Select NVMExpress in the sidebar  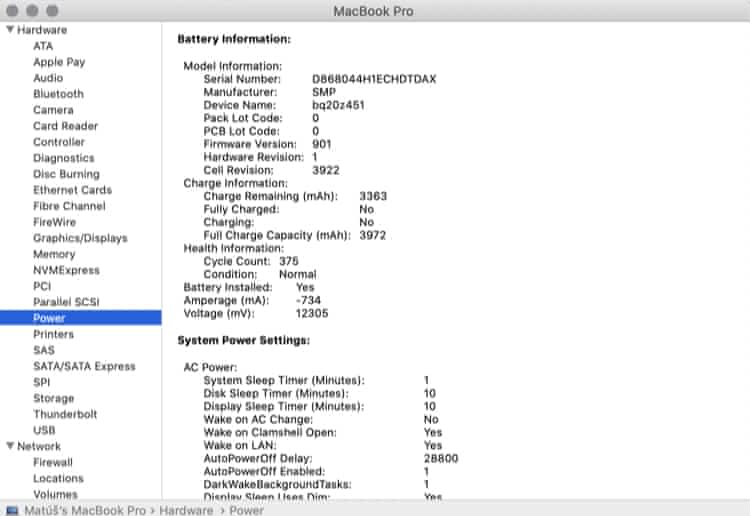(x=66, y=270)
